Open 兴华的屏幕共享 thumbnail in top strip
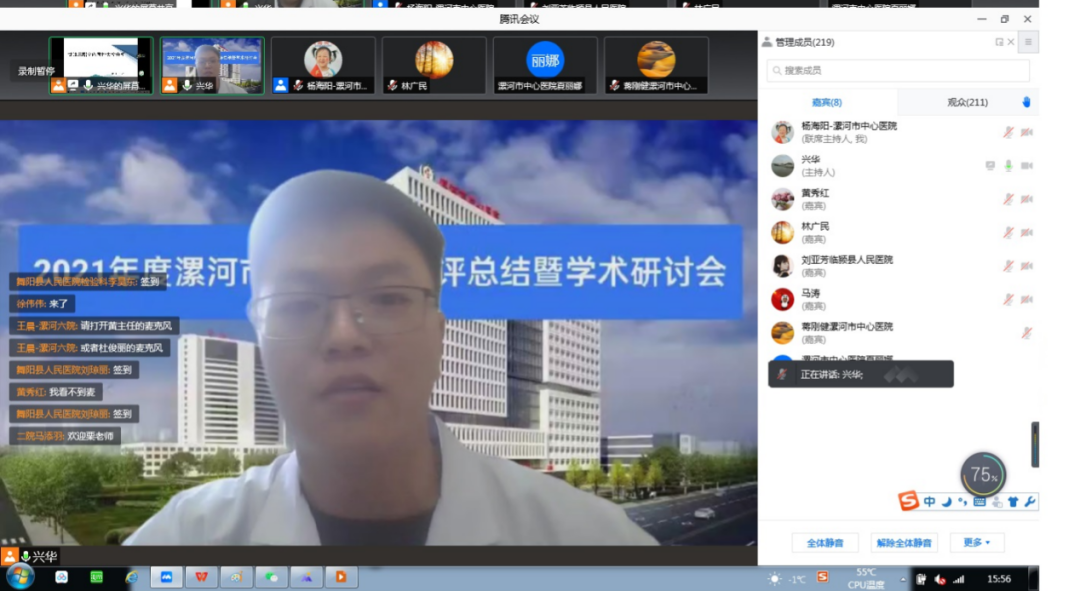1080x591 pixels. 101,65
